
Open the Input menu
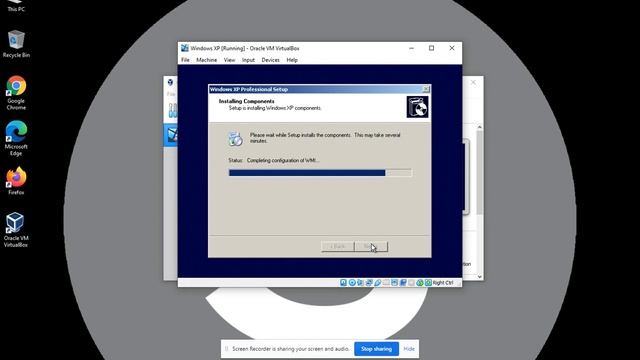pos(248,60)
